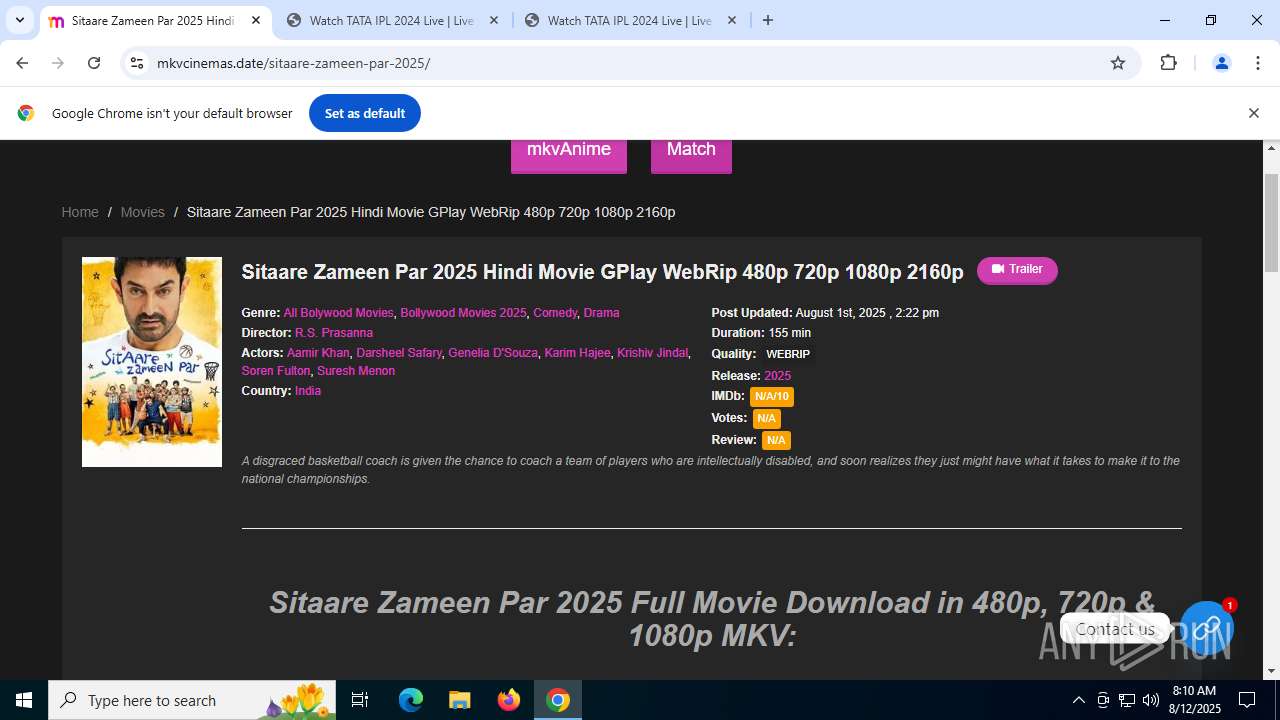Open Bollywood Movies 2025 genre link
Image resolution: width=1280 pixels, height=720 pixels.
click(x=463, y=313)
